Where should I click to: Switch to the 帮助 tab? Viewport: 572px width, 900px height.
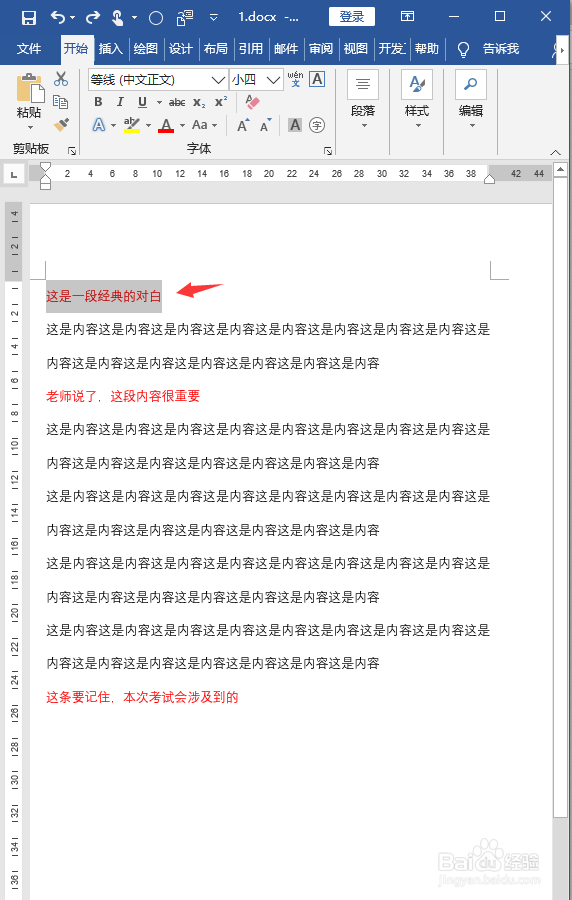click(426, 49)
